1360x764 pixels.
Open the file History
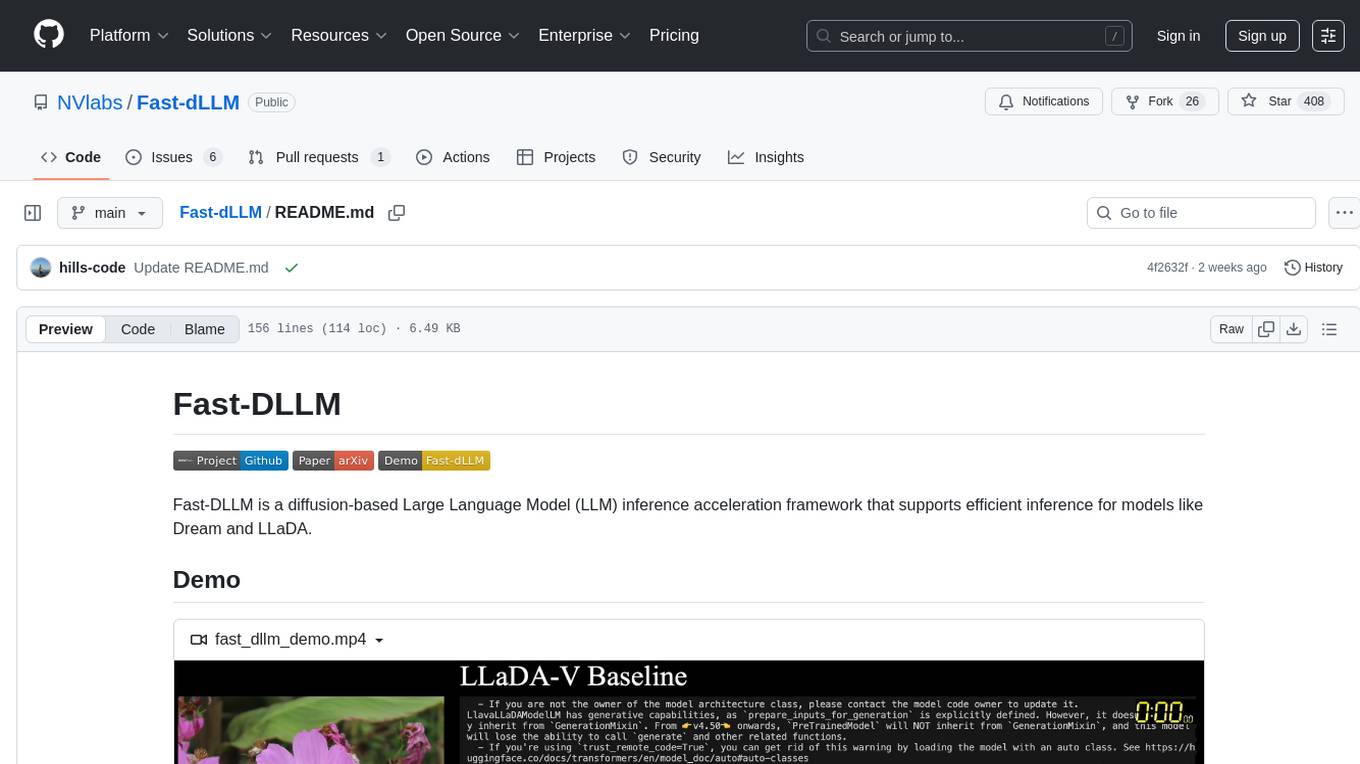point(1313,268)
